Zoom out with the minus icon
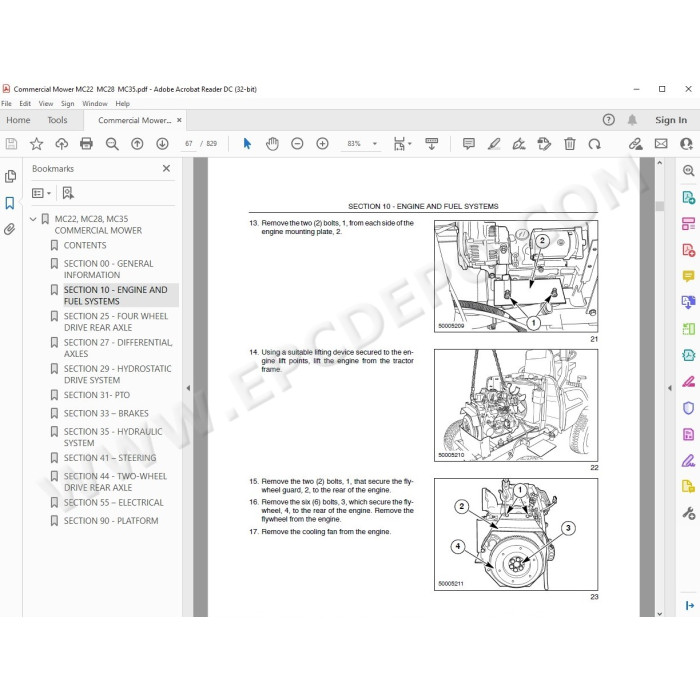The image size is (700, 700). (x=297, y=144)
